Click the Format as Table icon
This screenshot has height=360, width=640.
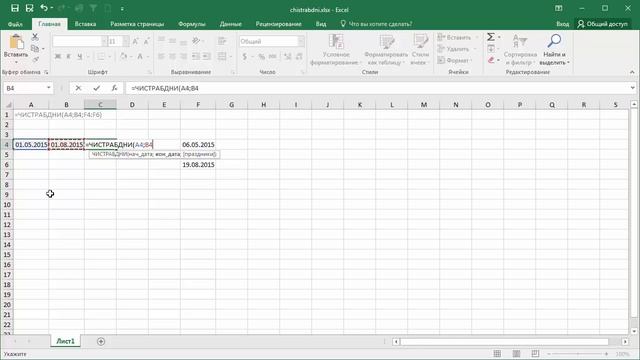click(x=386, y=42)
